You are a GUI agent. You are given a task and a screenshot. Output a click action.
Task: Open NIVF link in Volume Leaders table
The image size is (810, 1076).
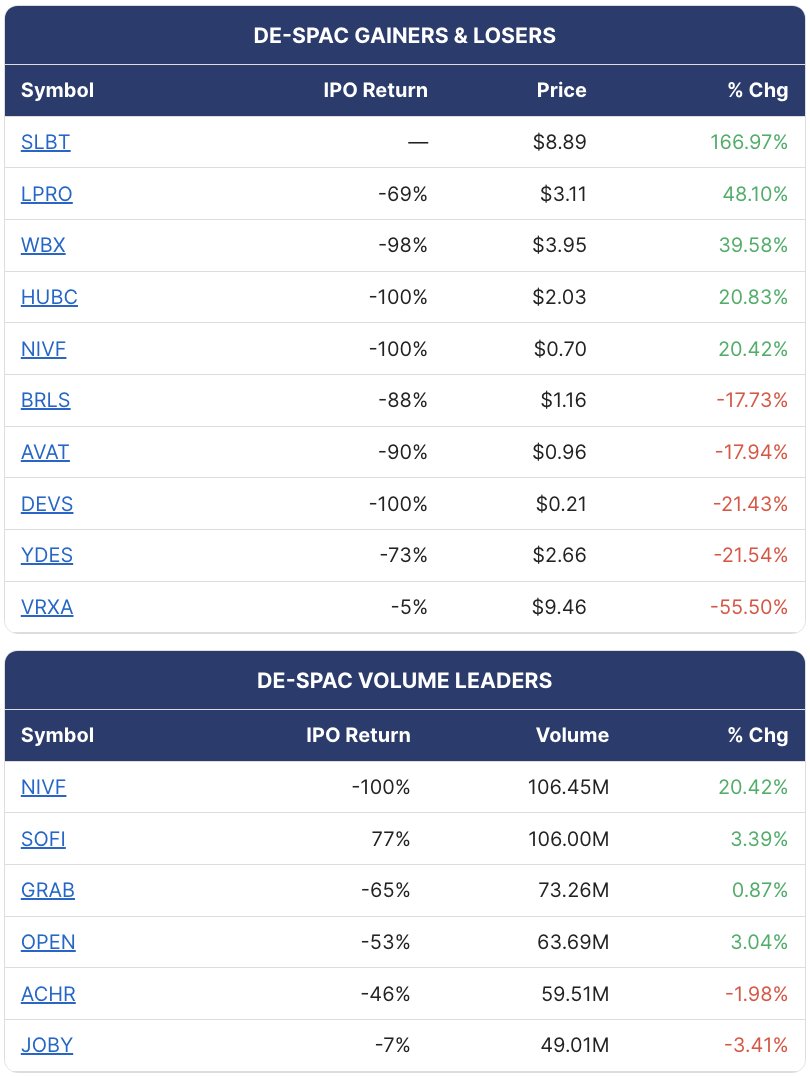(x=43, y=787)
